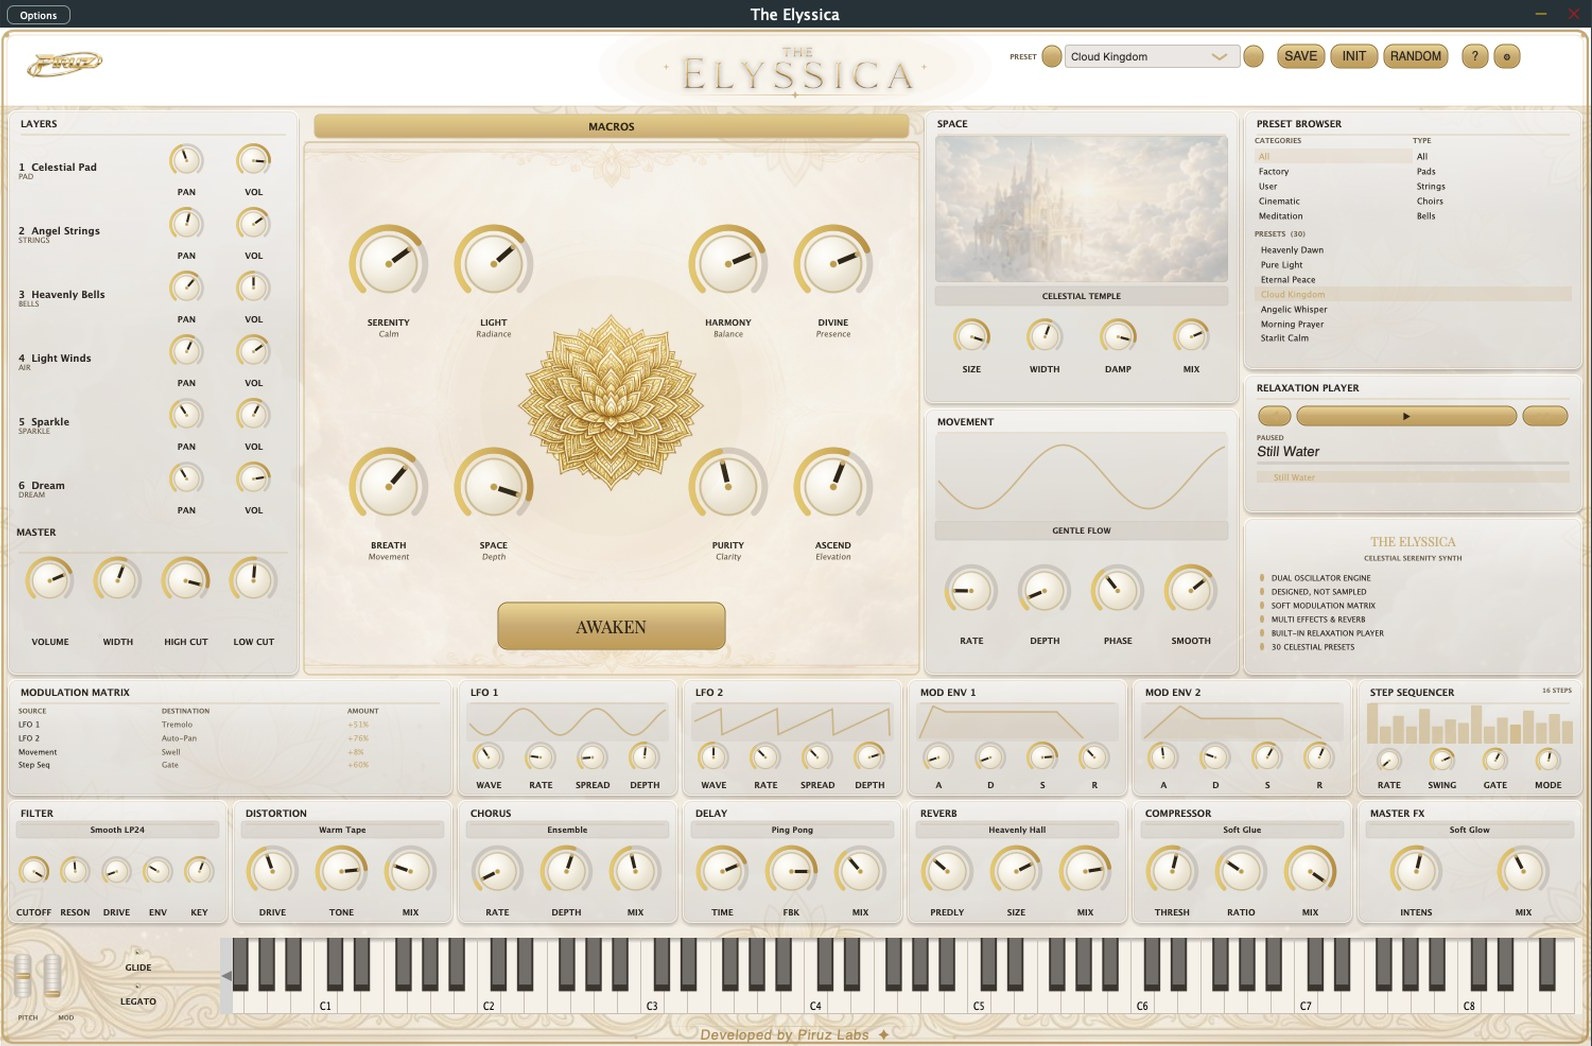Filter presets by Pads type
1592x1046 pixels.
click(1426, 172)
